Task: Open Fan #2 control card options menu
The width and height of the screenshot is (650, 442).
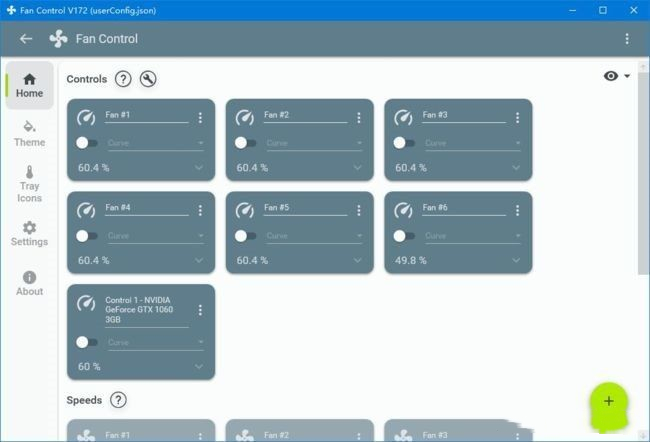Action: click(359, 118)
